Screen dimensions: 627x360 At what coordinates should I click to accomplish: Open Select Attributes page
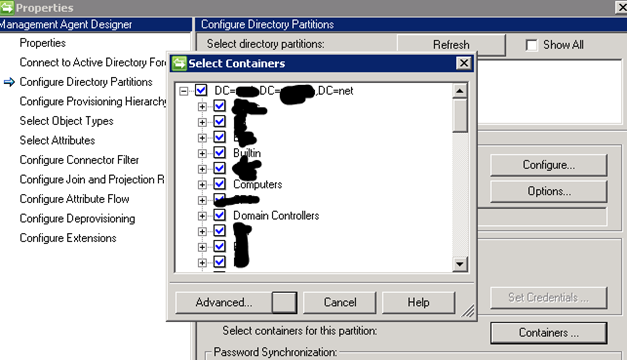click(57, 140)
